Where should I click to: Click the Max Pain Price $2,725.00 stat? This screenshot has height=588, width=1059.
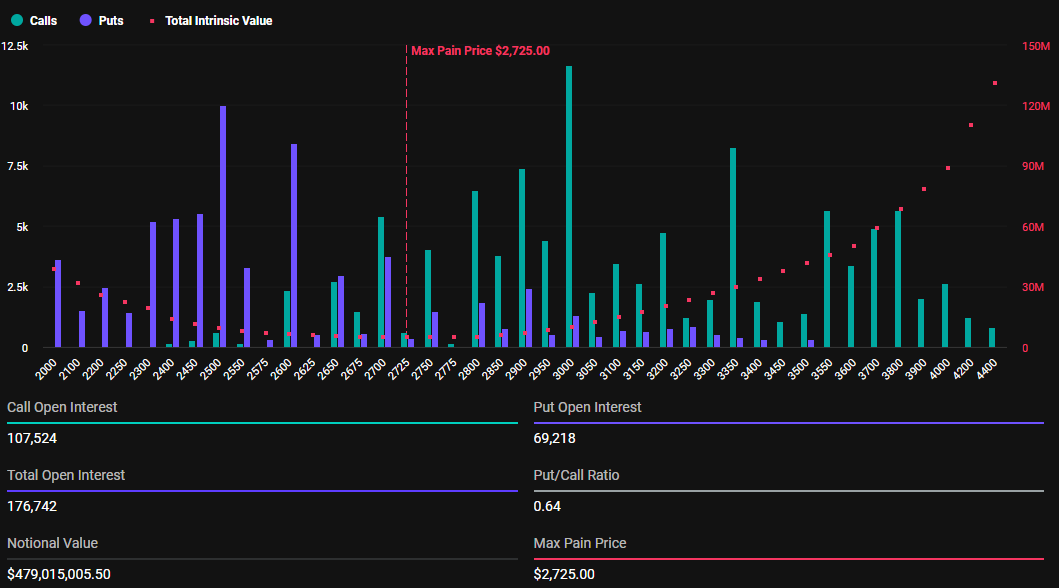tap(565, 574)
